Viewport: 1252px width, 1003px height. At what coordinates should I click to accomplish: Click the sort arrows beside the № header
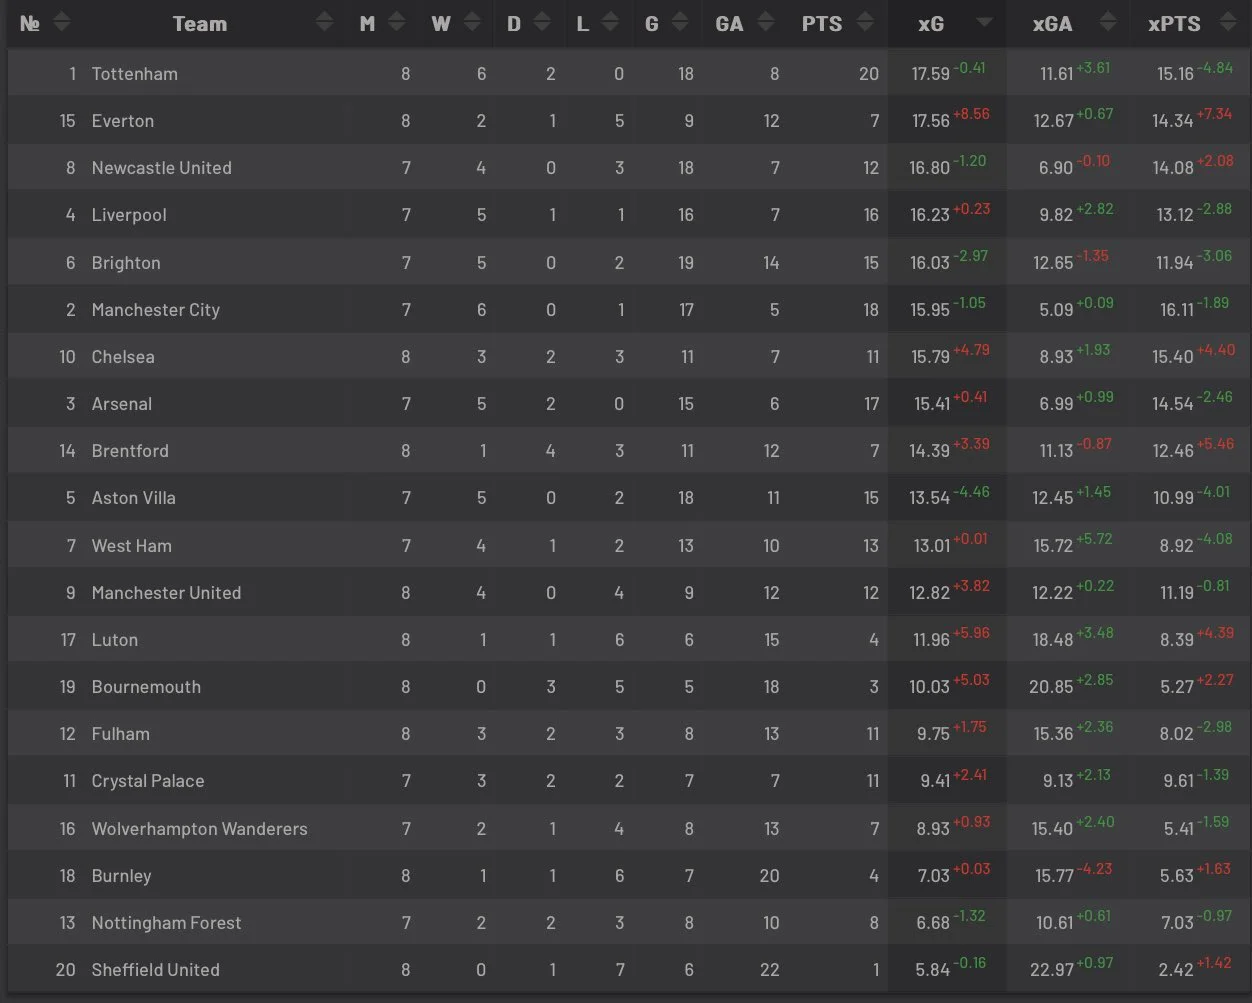61,23
